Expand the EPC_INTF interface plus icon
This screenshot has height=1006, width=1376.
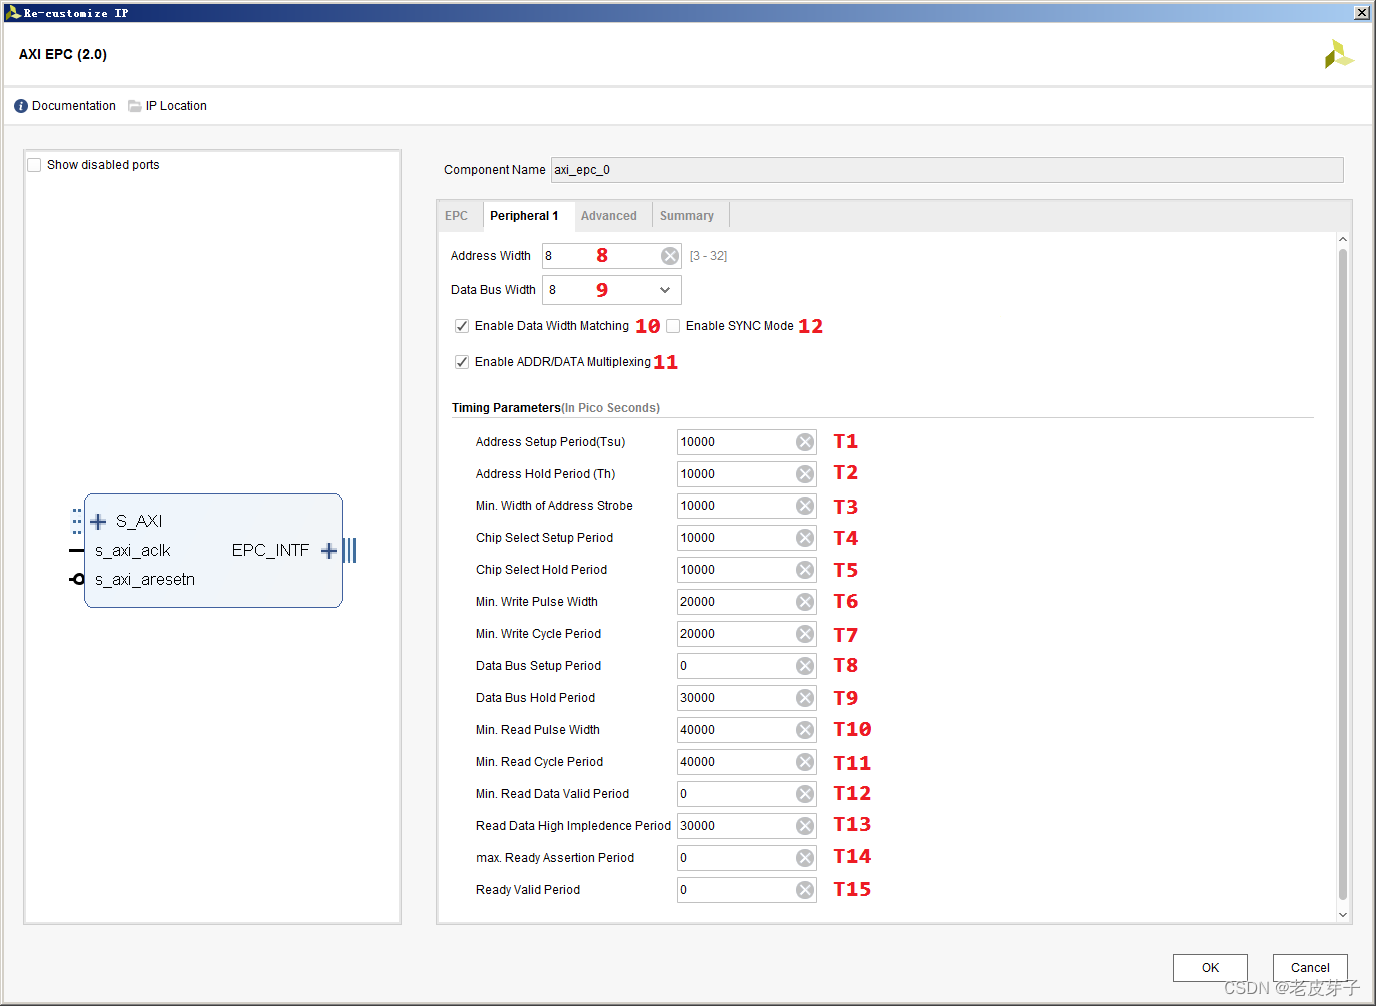point(329,551)
